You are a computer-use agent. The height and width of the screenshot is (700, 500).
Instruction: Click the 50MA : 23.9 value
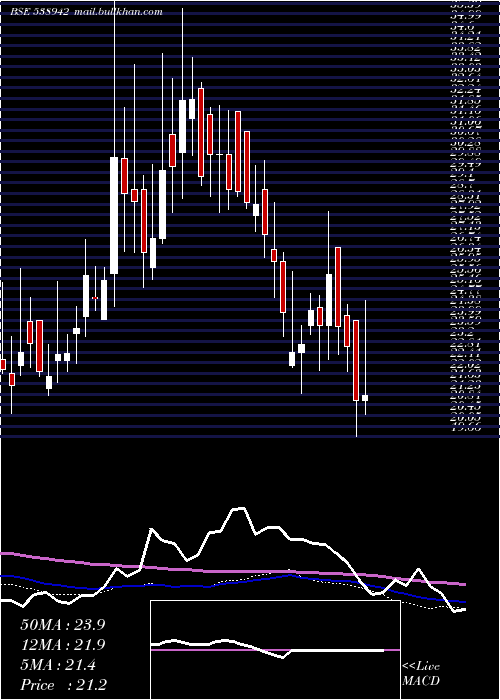pos(62,625)
